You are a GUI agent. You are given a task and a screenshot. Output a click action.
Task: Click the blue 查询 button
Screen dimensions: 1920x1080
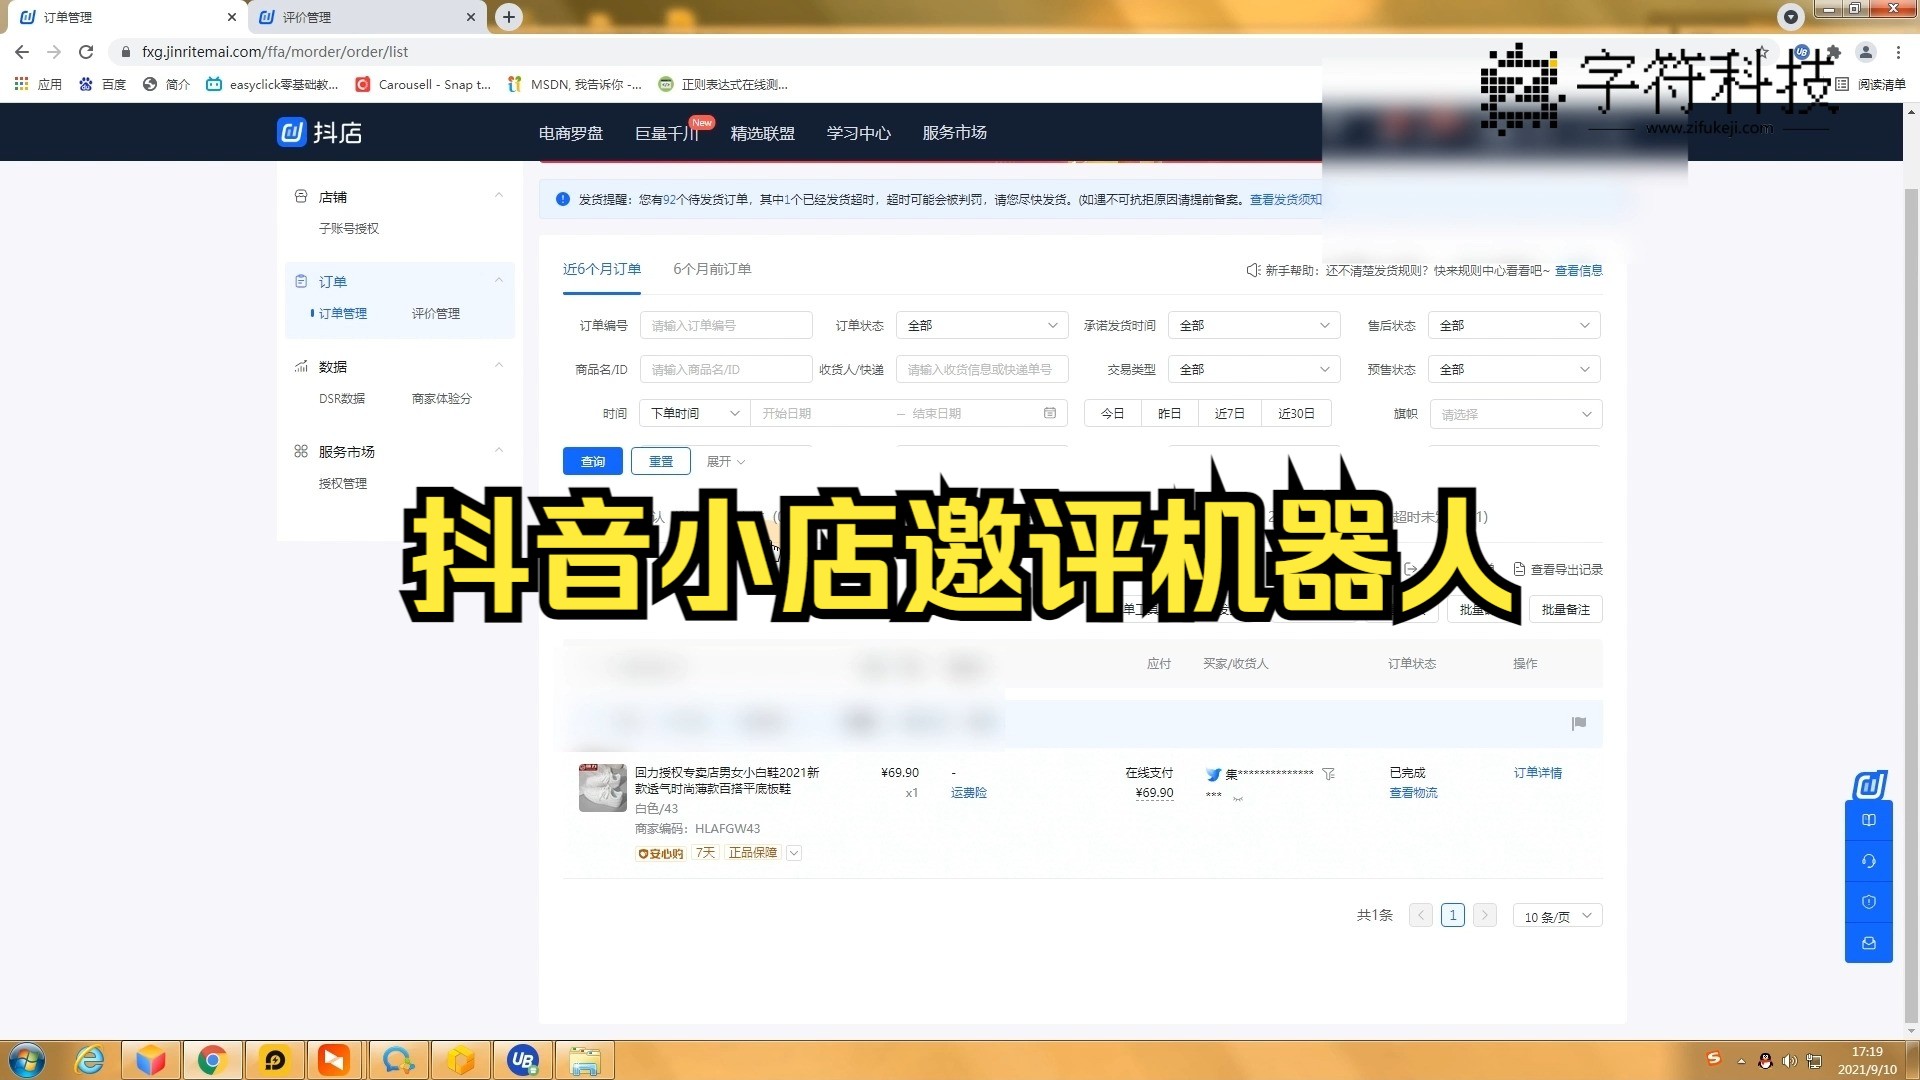click(x=593, y=461)
